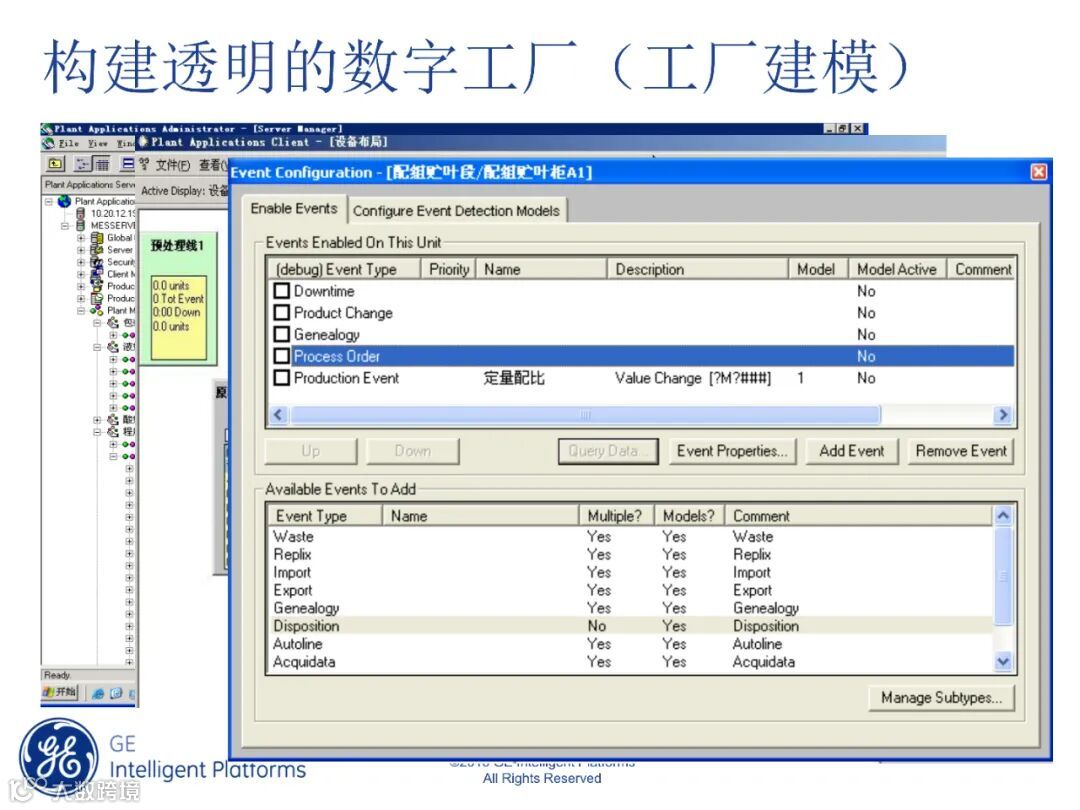Click the Multiple? column header

615,516
